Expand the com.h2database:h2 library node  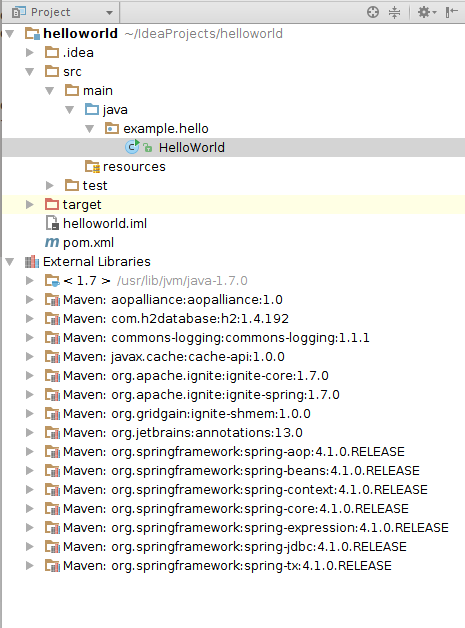click(x=30, y=319)
